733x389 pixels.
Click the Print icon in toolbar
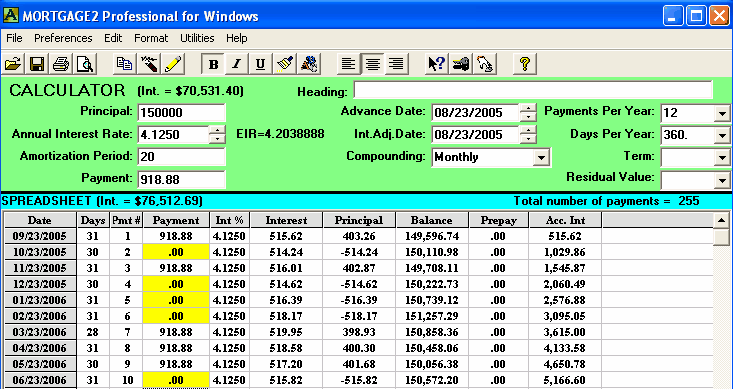point(61,64)
